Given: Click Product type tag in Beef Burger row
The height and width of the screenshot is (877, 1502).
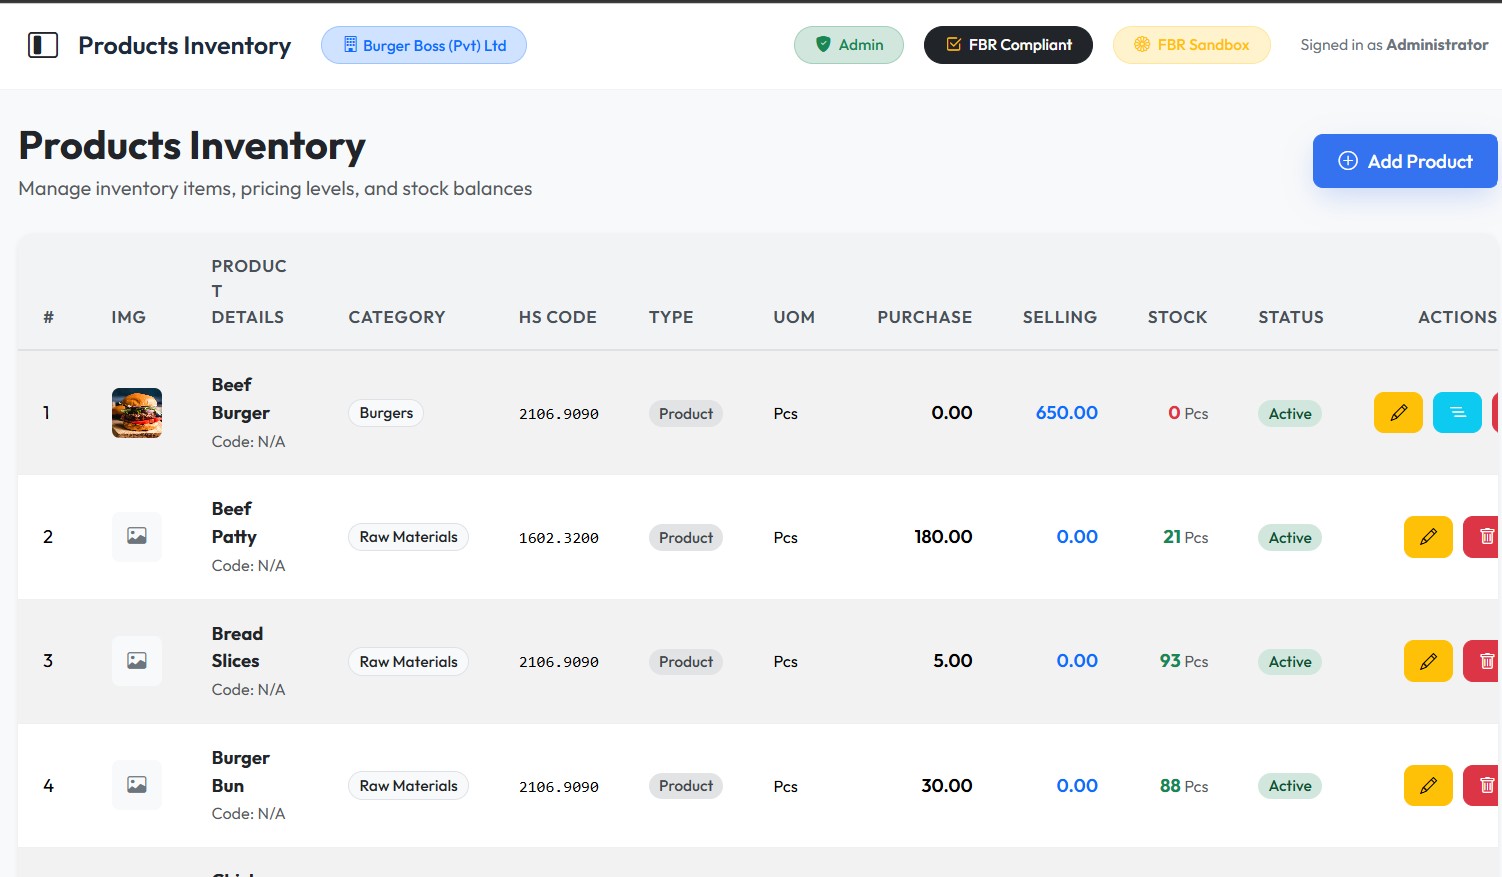Looking at the screenshot, I should [686, 414].
